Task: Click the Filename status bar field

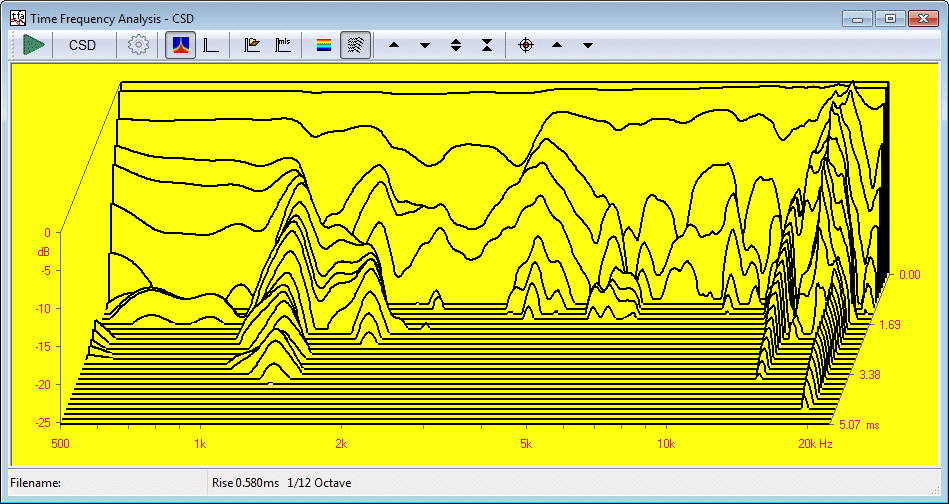Action: pyautogui.click(x=107, y=483)
